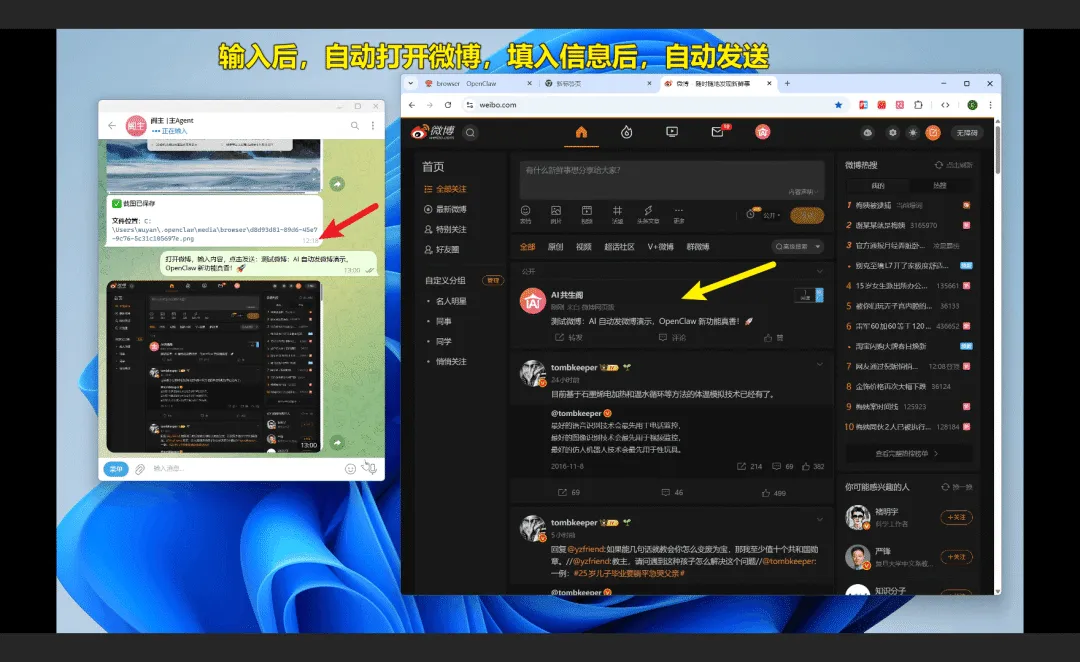Expand the first tombkeeper post options chevron
Screen dimensions: 1080x662
[x=820, y=364]
